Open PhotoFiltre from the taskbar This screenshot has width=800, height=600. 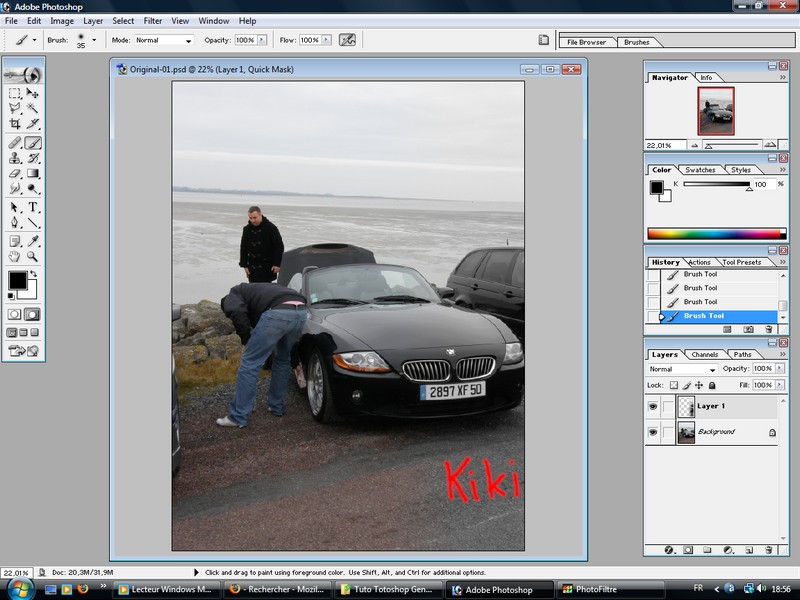(610, 590)
